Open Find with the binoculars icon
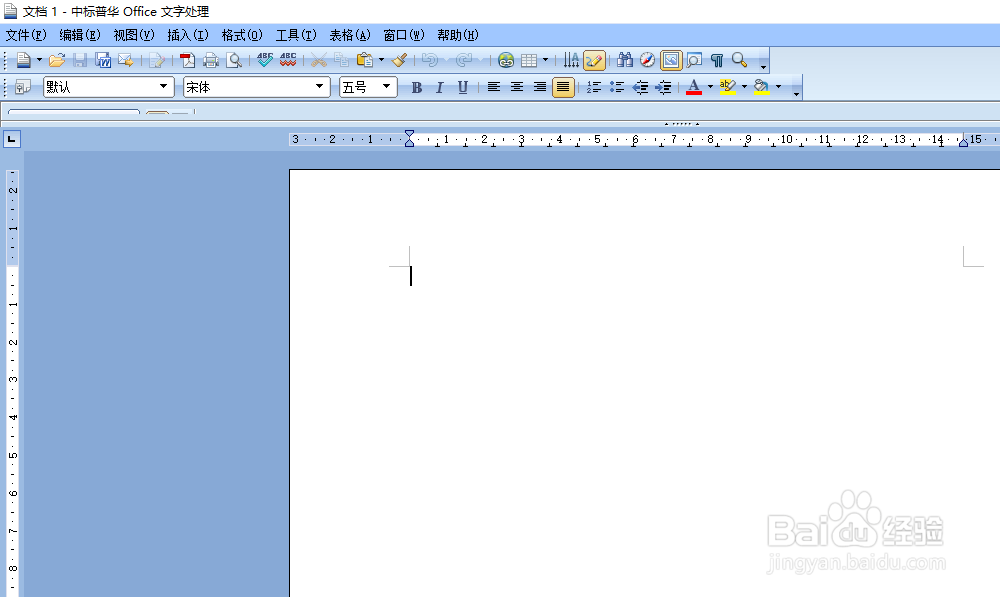Screen dimensions: 1000x597 626,59
